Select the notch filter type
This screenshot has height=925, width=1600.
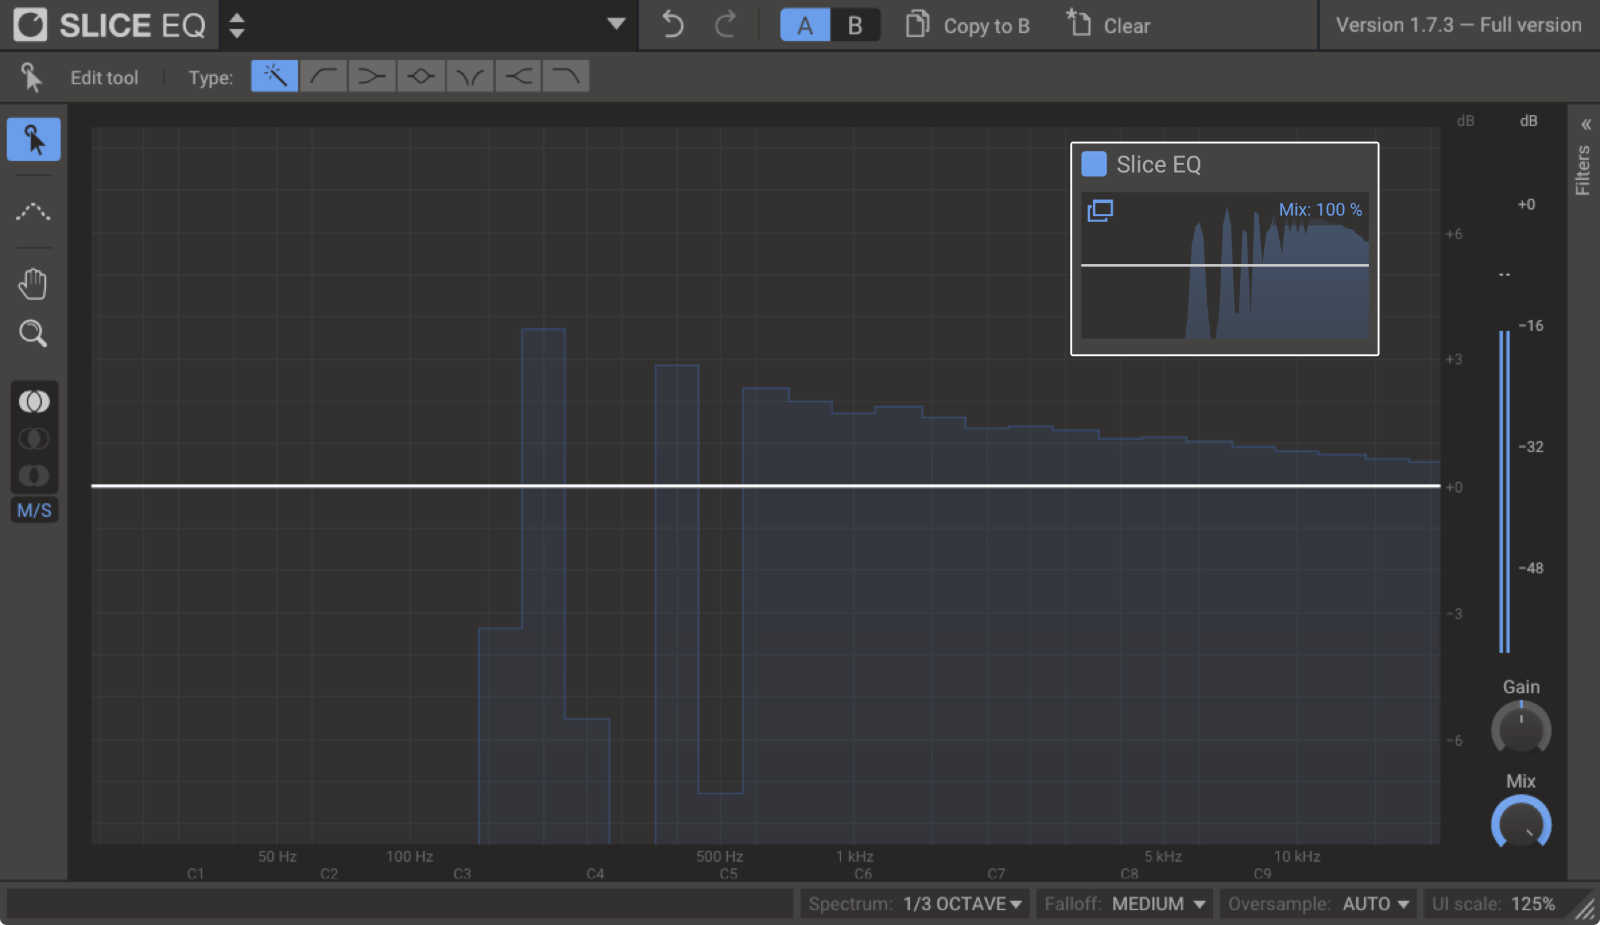(469, 75)
